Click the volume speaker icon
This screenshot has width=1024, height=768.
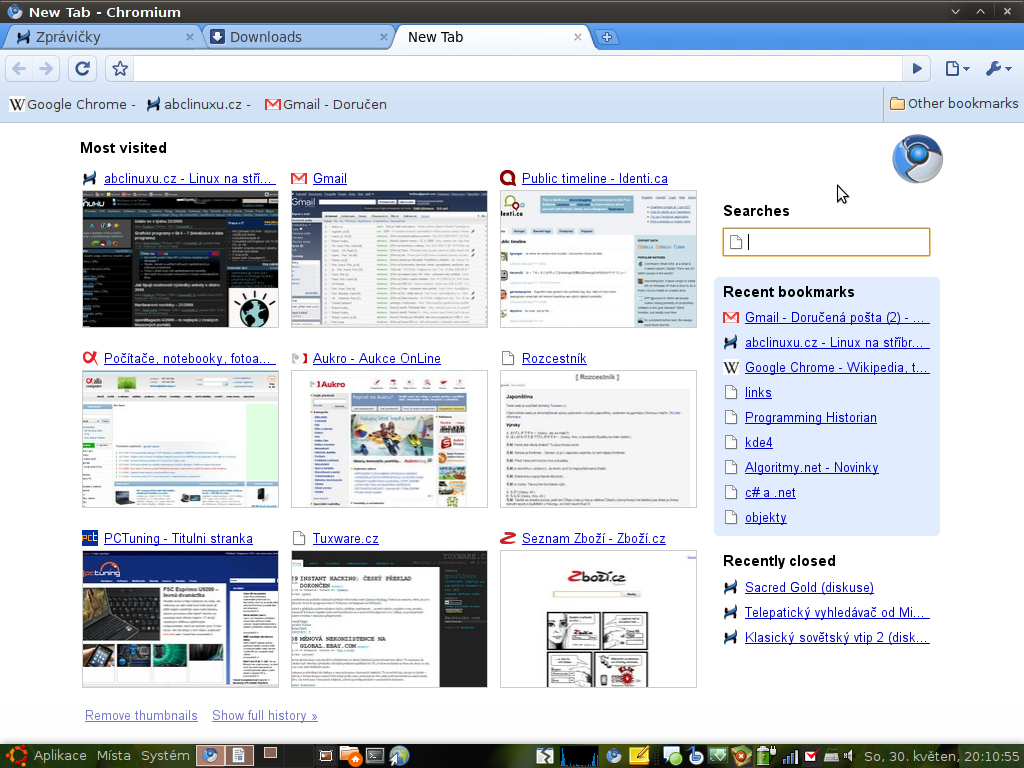[848, 756]
